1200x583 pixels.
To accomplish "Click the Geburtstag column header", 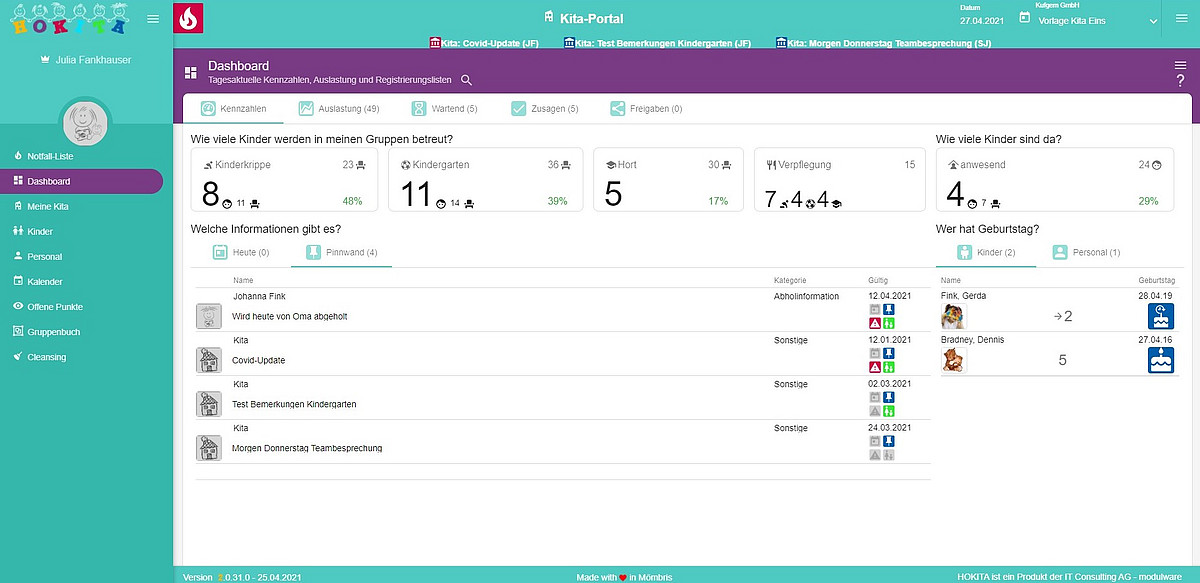I will click(x=1157, y=281).
